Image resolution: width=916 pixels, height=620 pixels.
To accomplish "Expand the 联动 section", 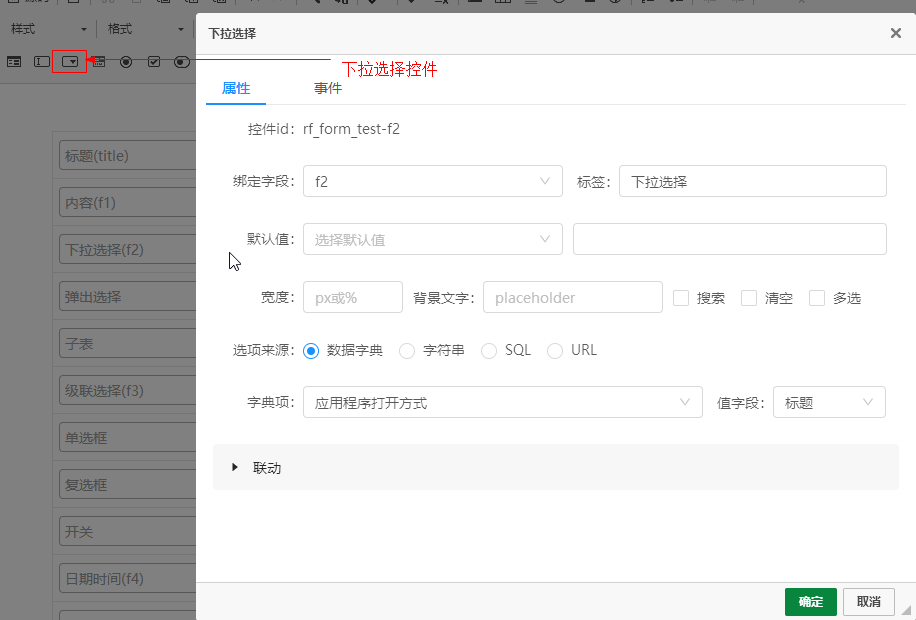I will 556,467.
